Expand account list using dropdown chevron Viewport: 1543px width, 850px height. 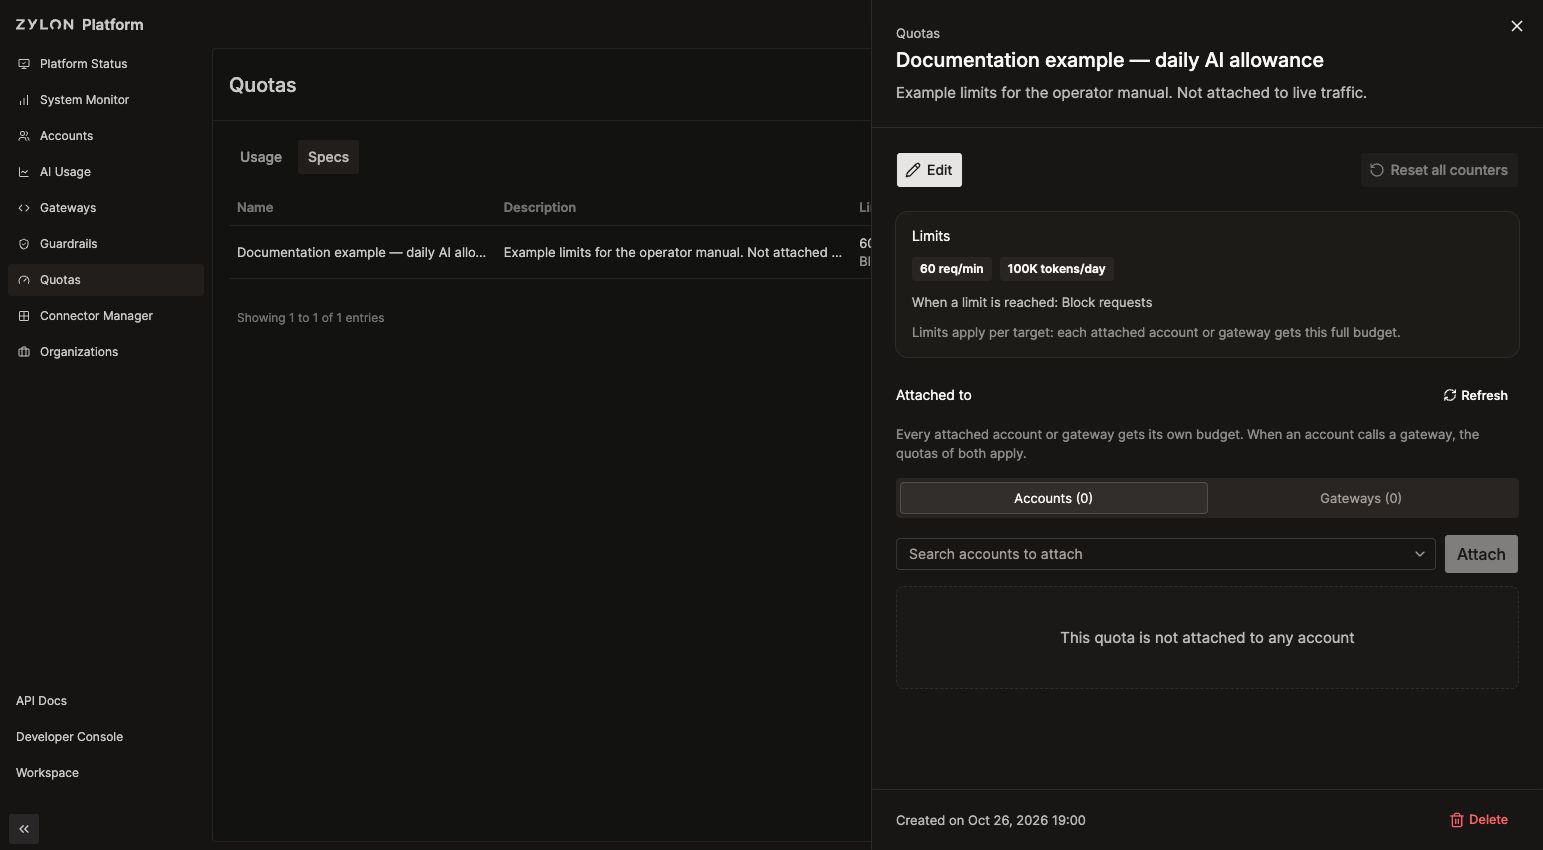coord(1419,554)
